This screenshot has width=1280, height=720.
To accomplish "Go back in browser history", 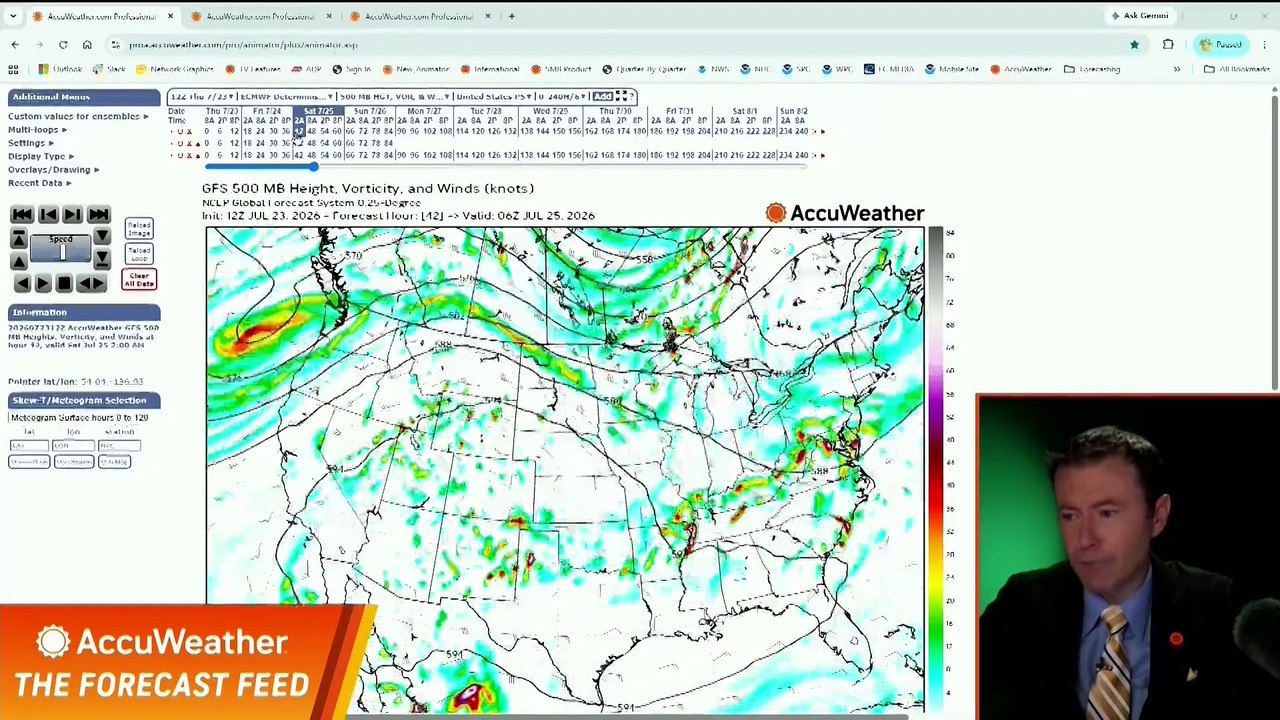I will [15, 45].
